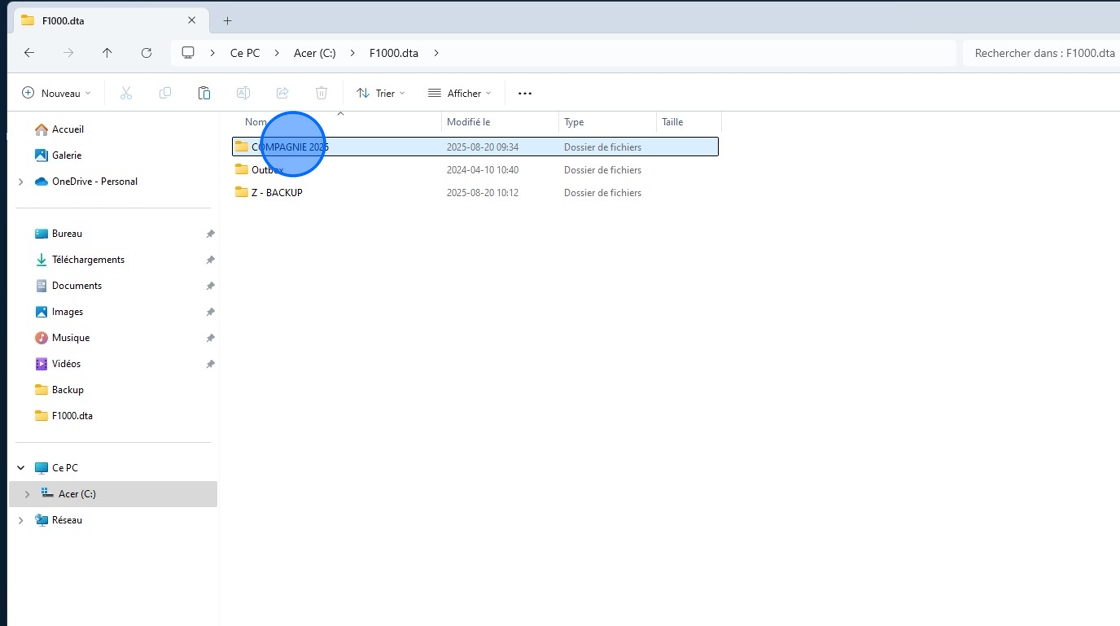Screen dimensions: 1120x626
Task: Click the pin icon beside Documents
Action: point(210,286)
